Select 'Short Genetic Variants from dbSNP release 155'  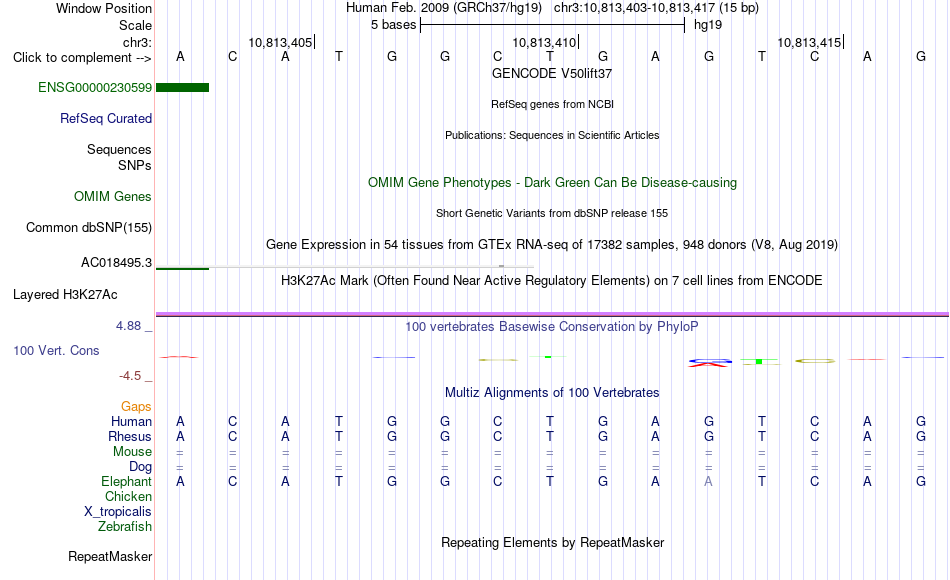[x=552, y=213]
